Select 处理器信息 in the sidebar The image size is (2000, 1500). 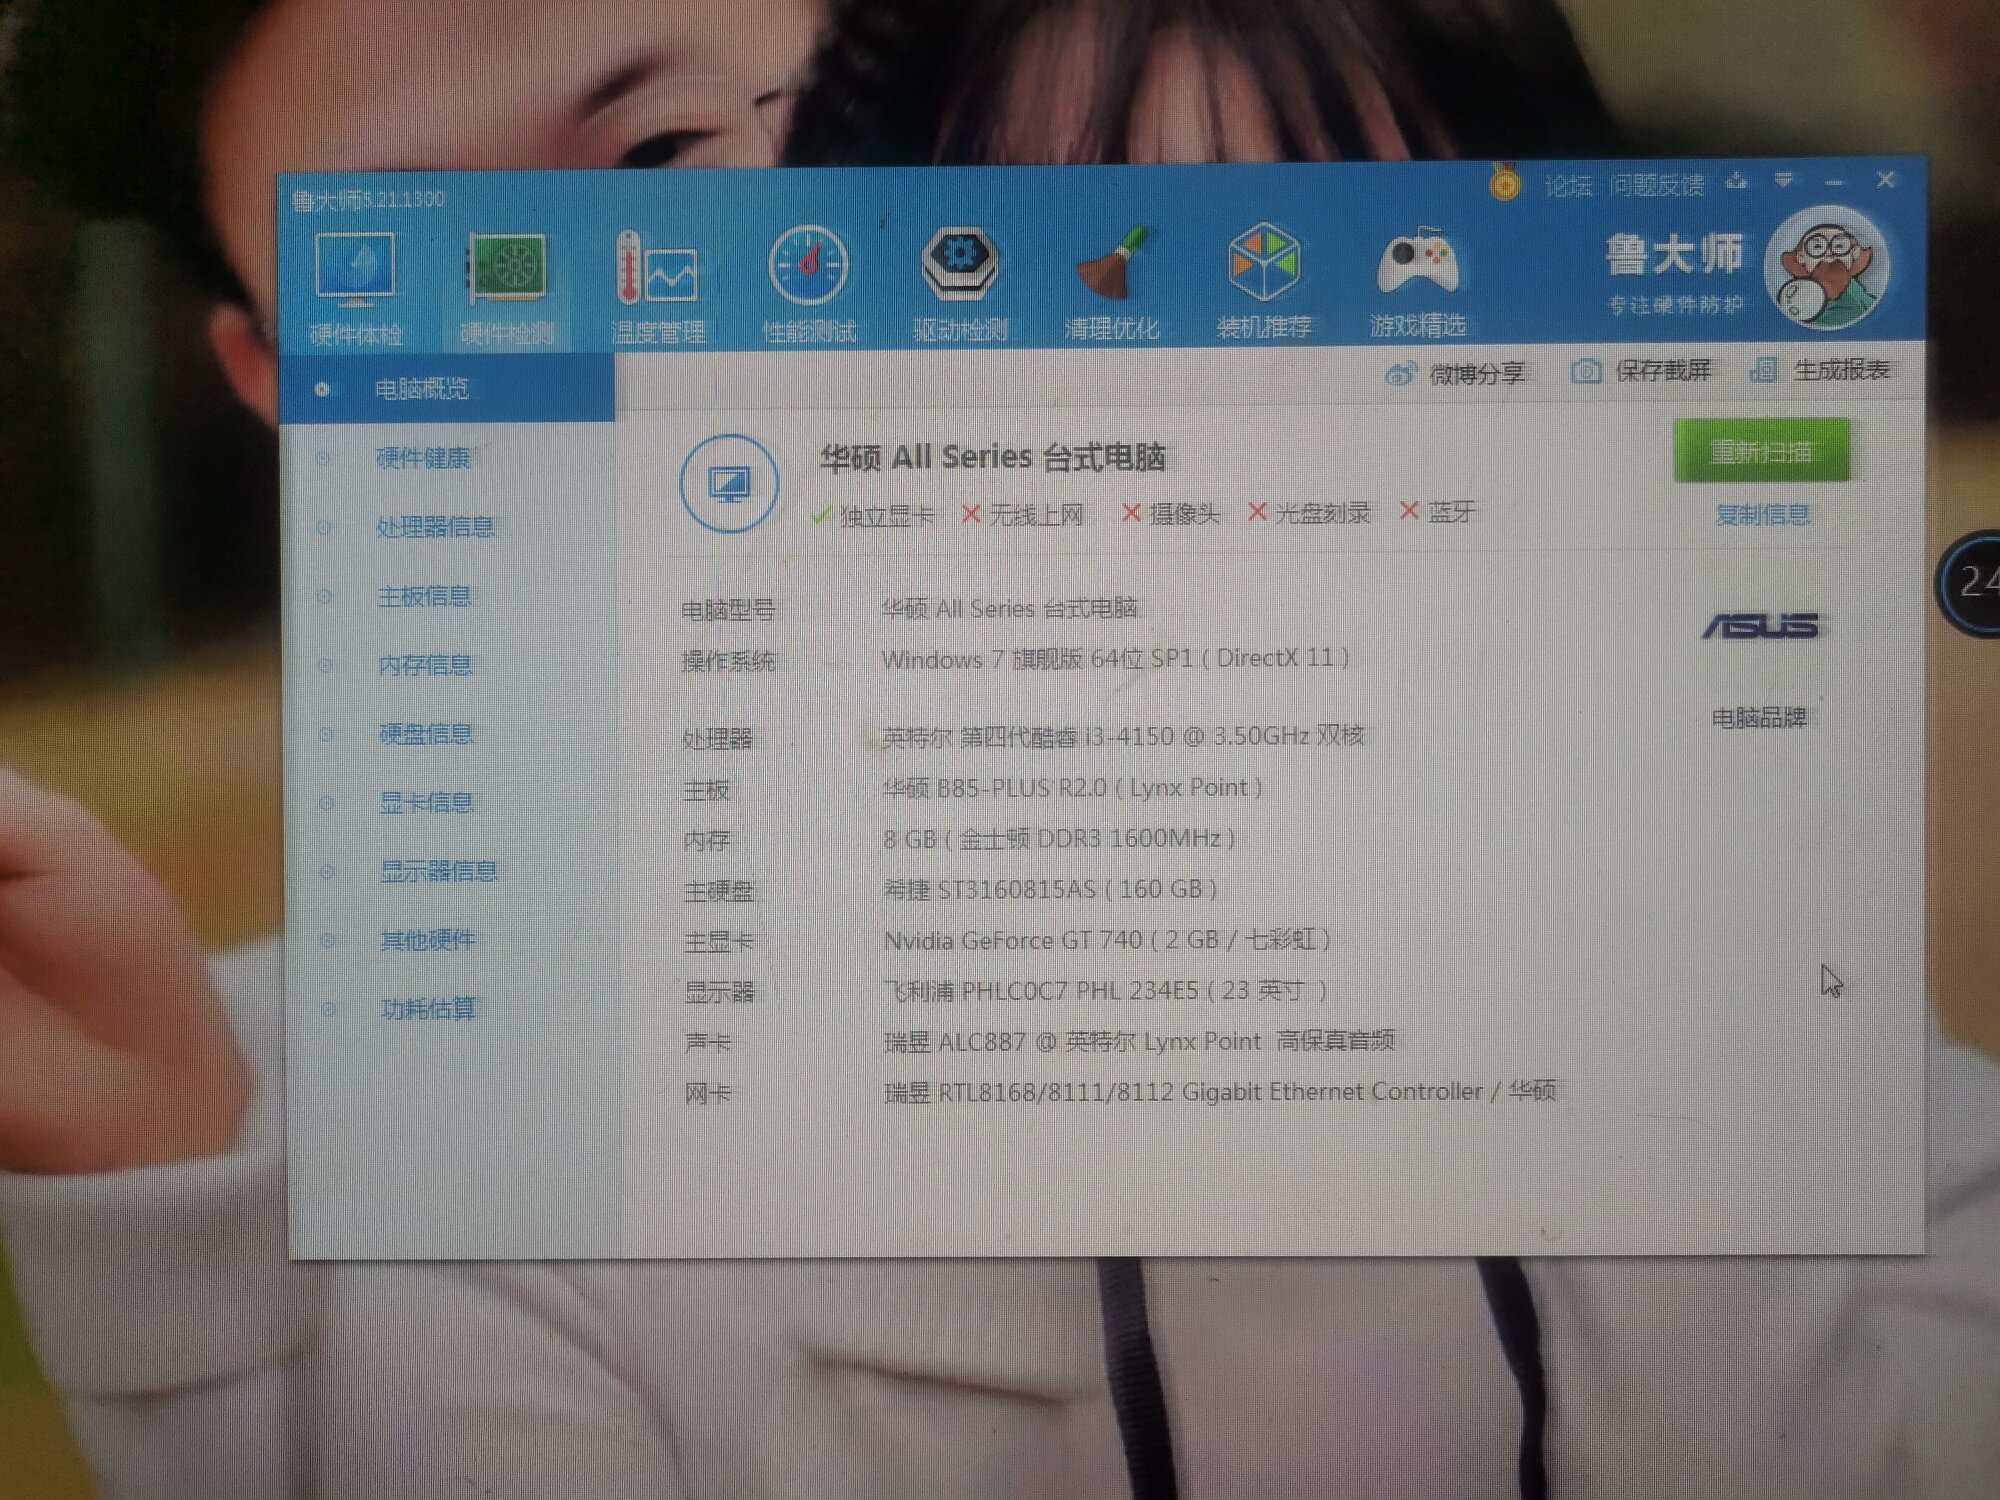[x=435, y=527]
